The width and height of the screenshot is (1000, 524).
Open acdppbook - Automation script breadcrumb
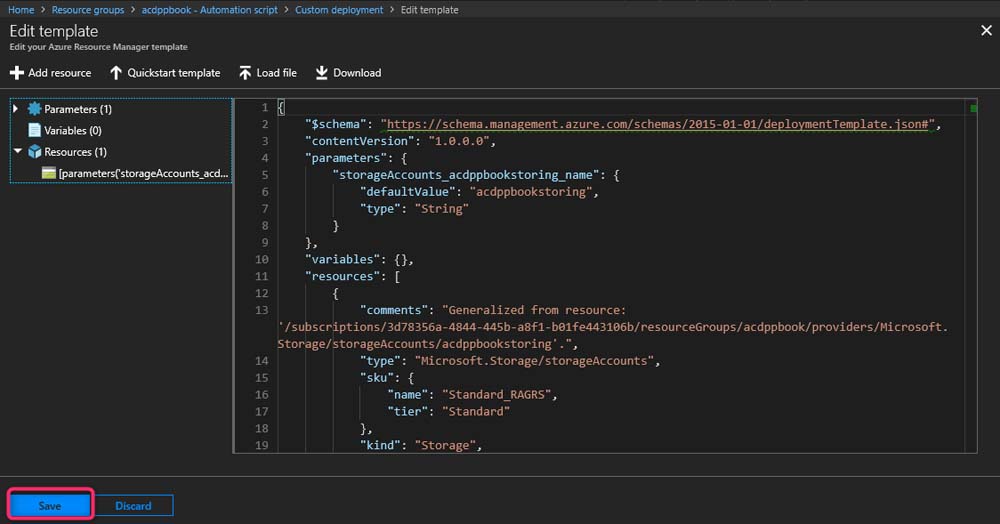pyautogui.click(x=212, y=10)
